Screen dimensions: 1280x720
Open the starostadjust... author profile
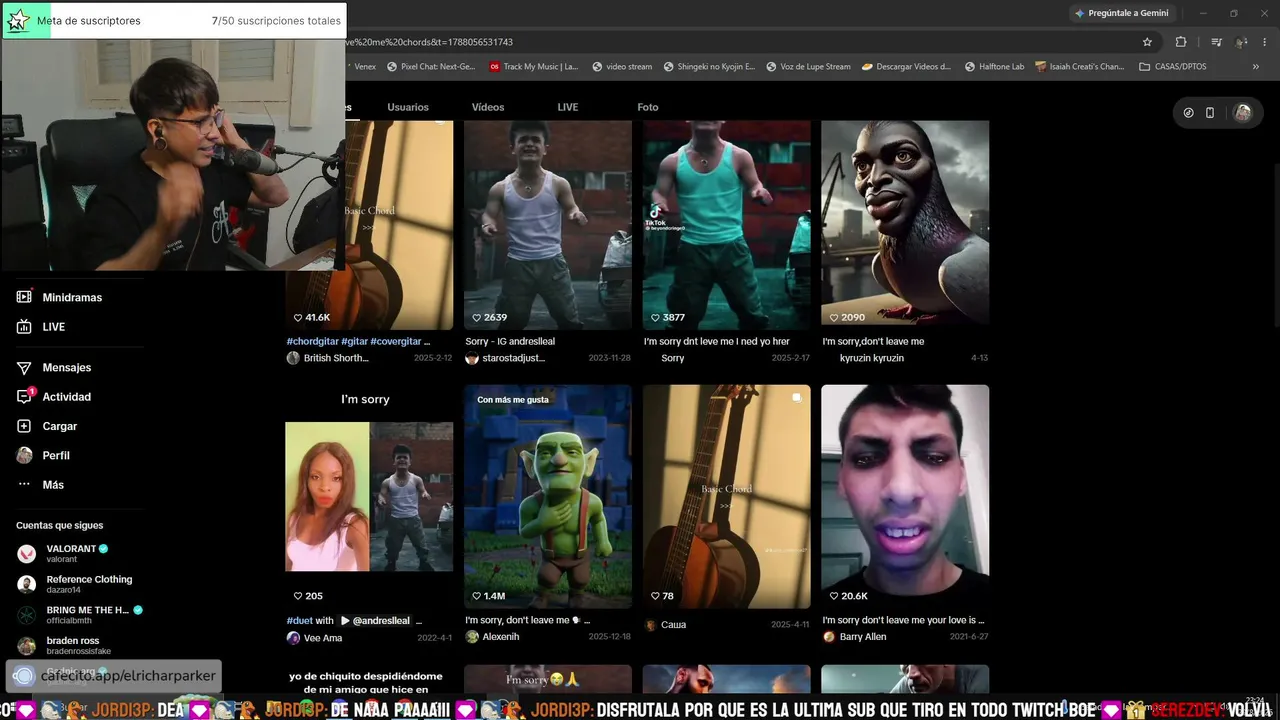tap(506, 358)
